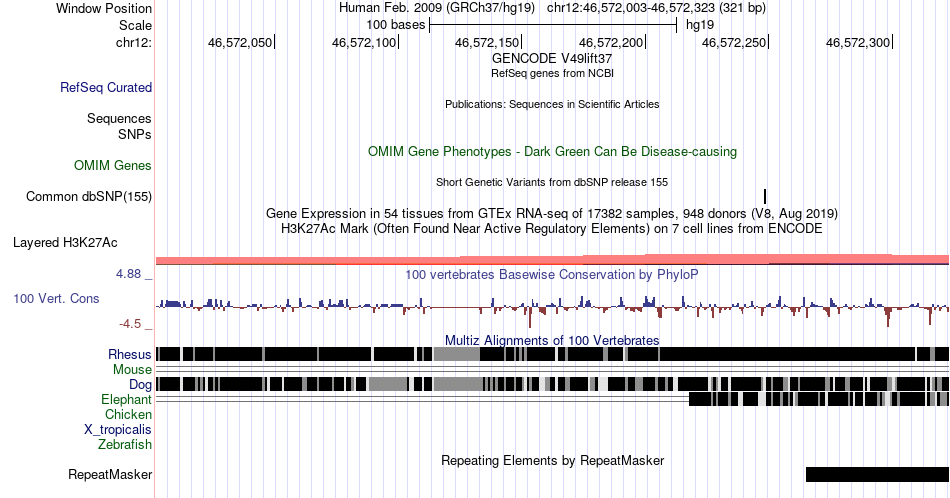Screen dimensions: 950x498
Task: Click the SNPs track label
Action: pyautogui.click(x=135, y=134)
